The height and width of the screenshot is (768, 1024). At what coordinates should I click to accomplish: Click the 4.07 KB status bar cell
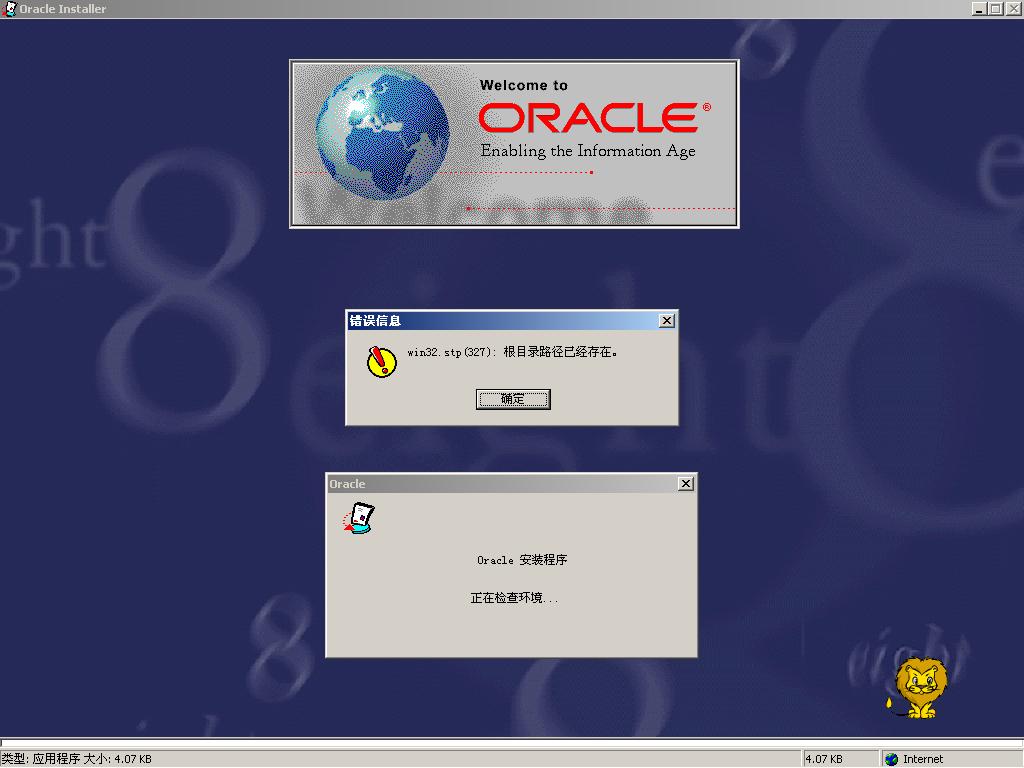pyautogui.click(x=840, y=759)
